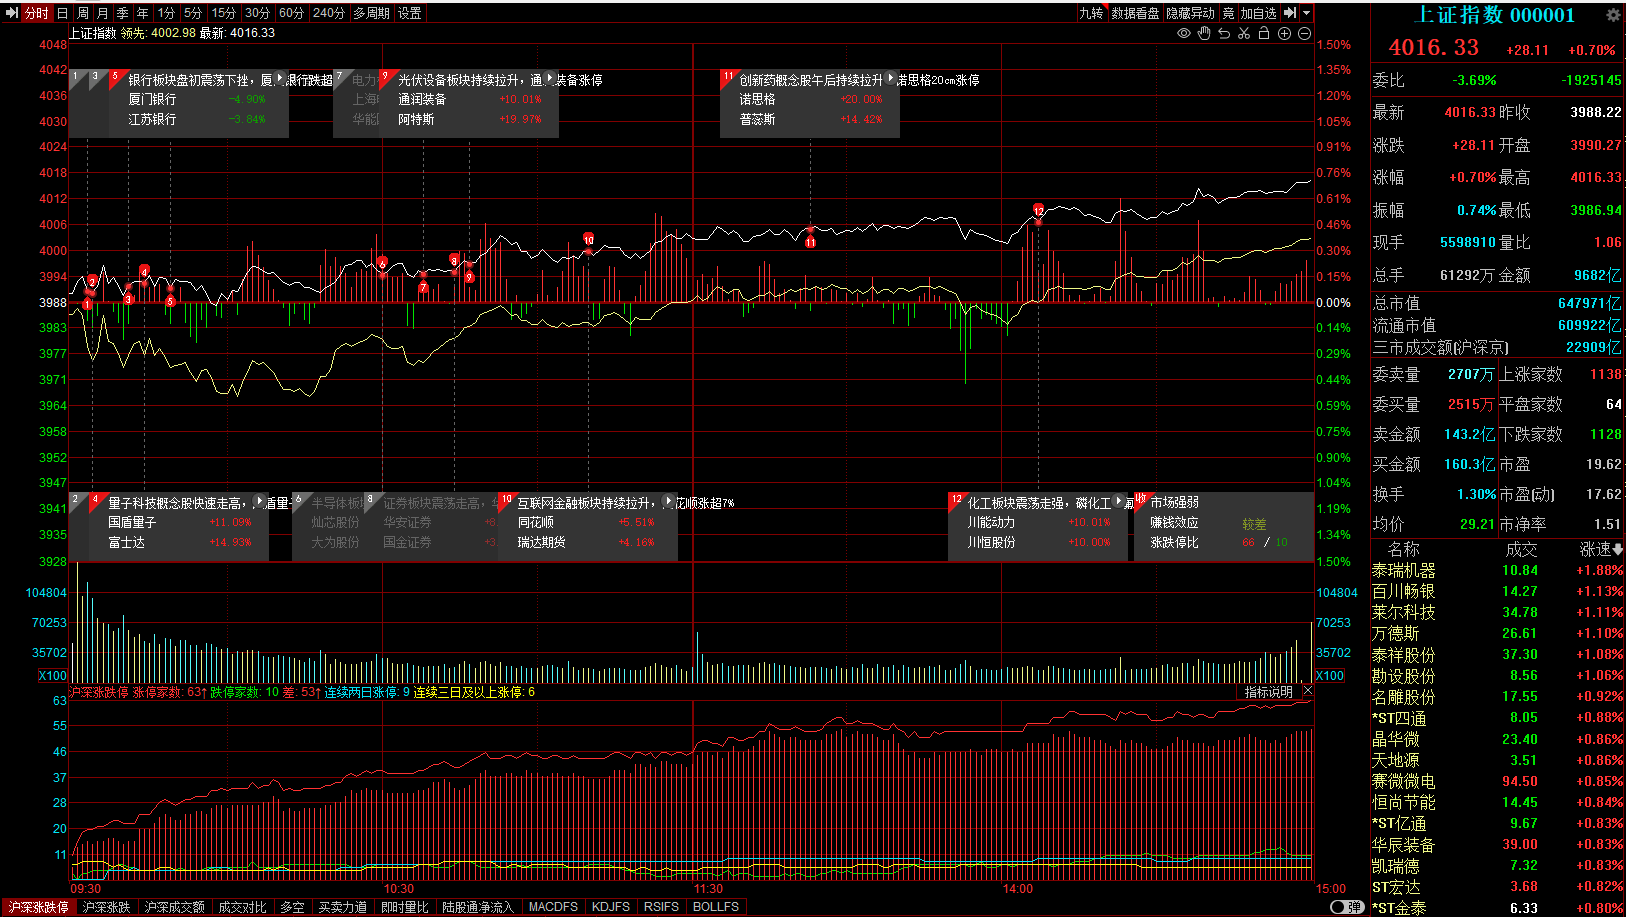Image resolution: width=1626 pixels, height=917 pixels.
Task: Open the dropdown arrow after 加自选
Action: pyautogui.click(x=1306, y=13)
